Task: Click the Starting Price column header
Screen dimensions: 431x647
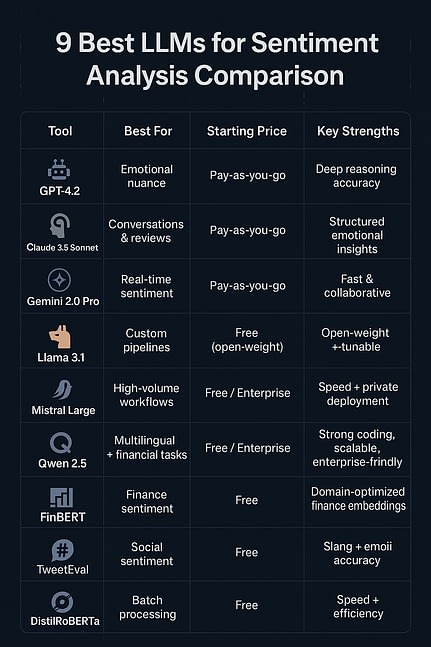Action: [247, 131]
